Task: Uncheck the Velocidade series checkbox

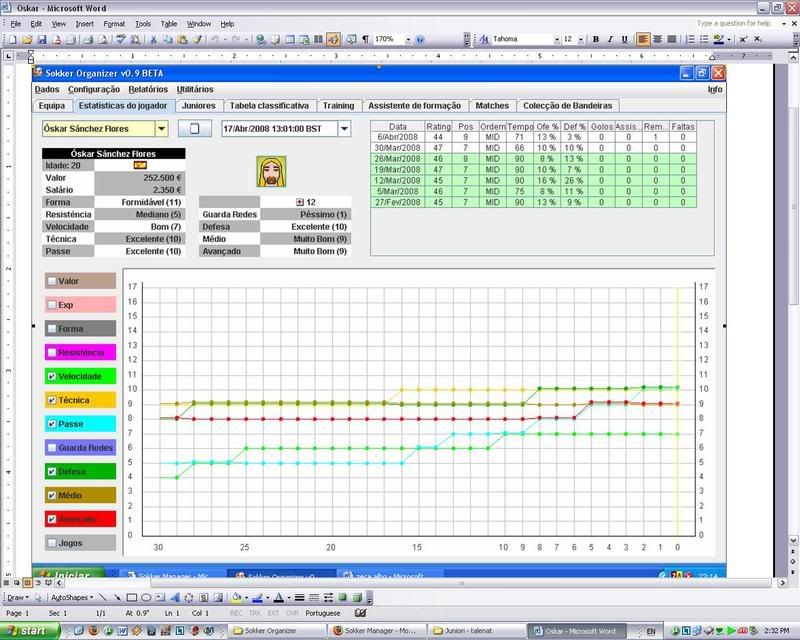Action: pos(52,376)
